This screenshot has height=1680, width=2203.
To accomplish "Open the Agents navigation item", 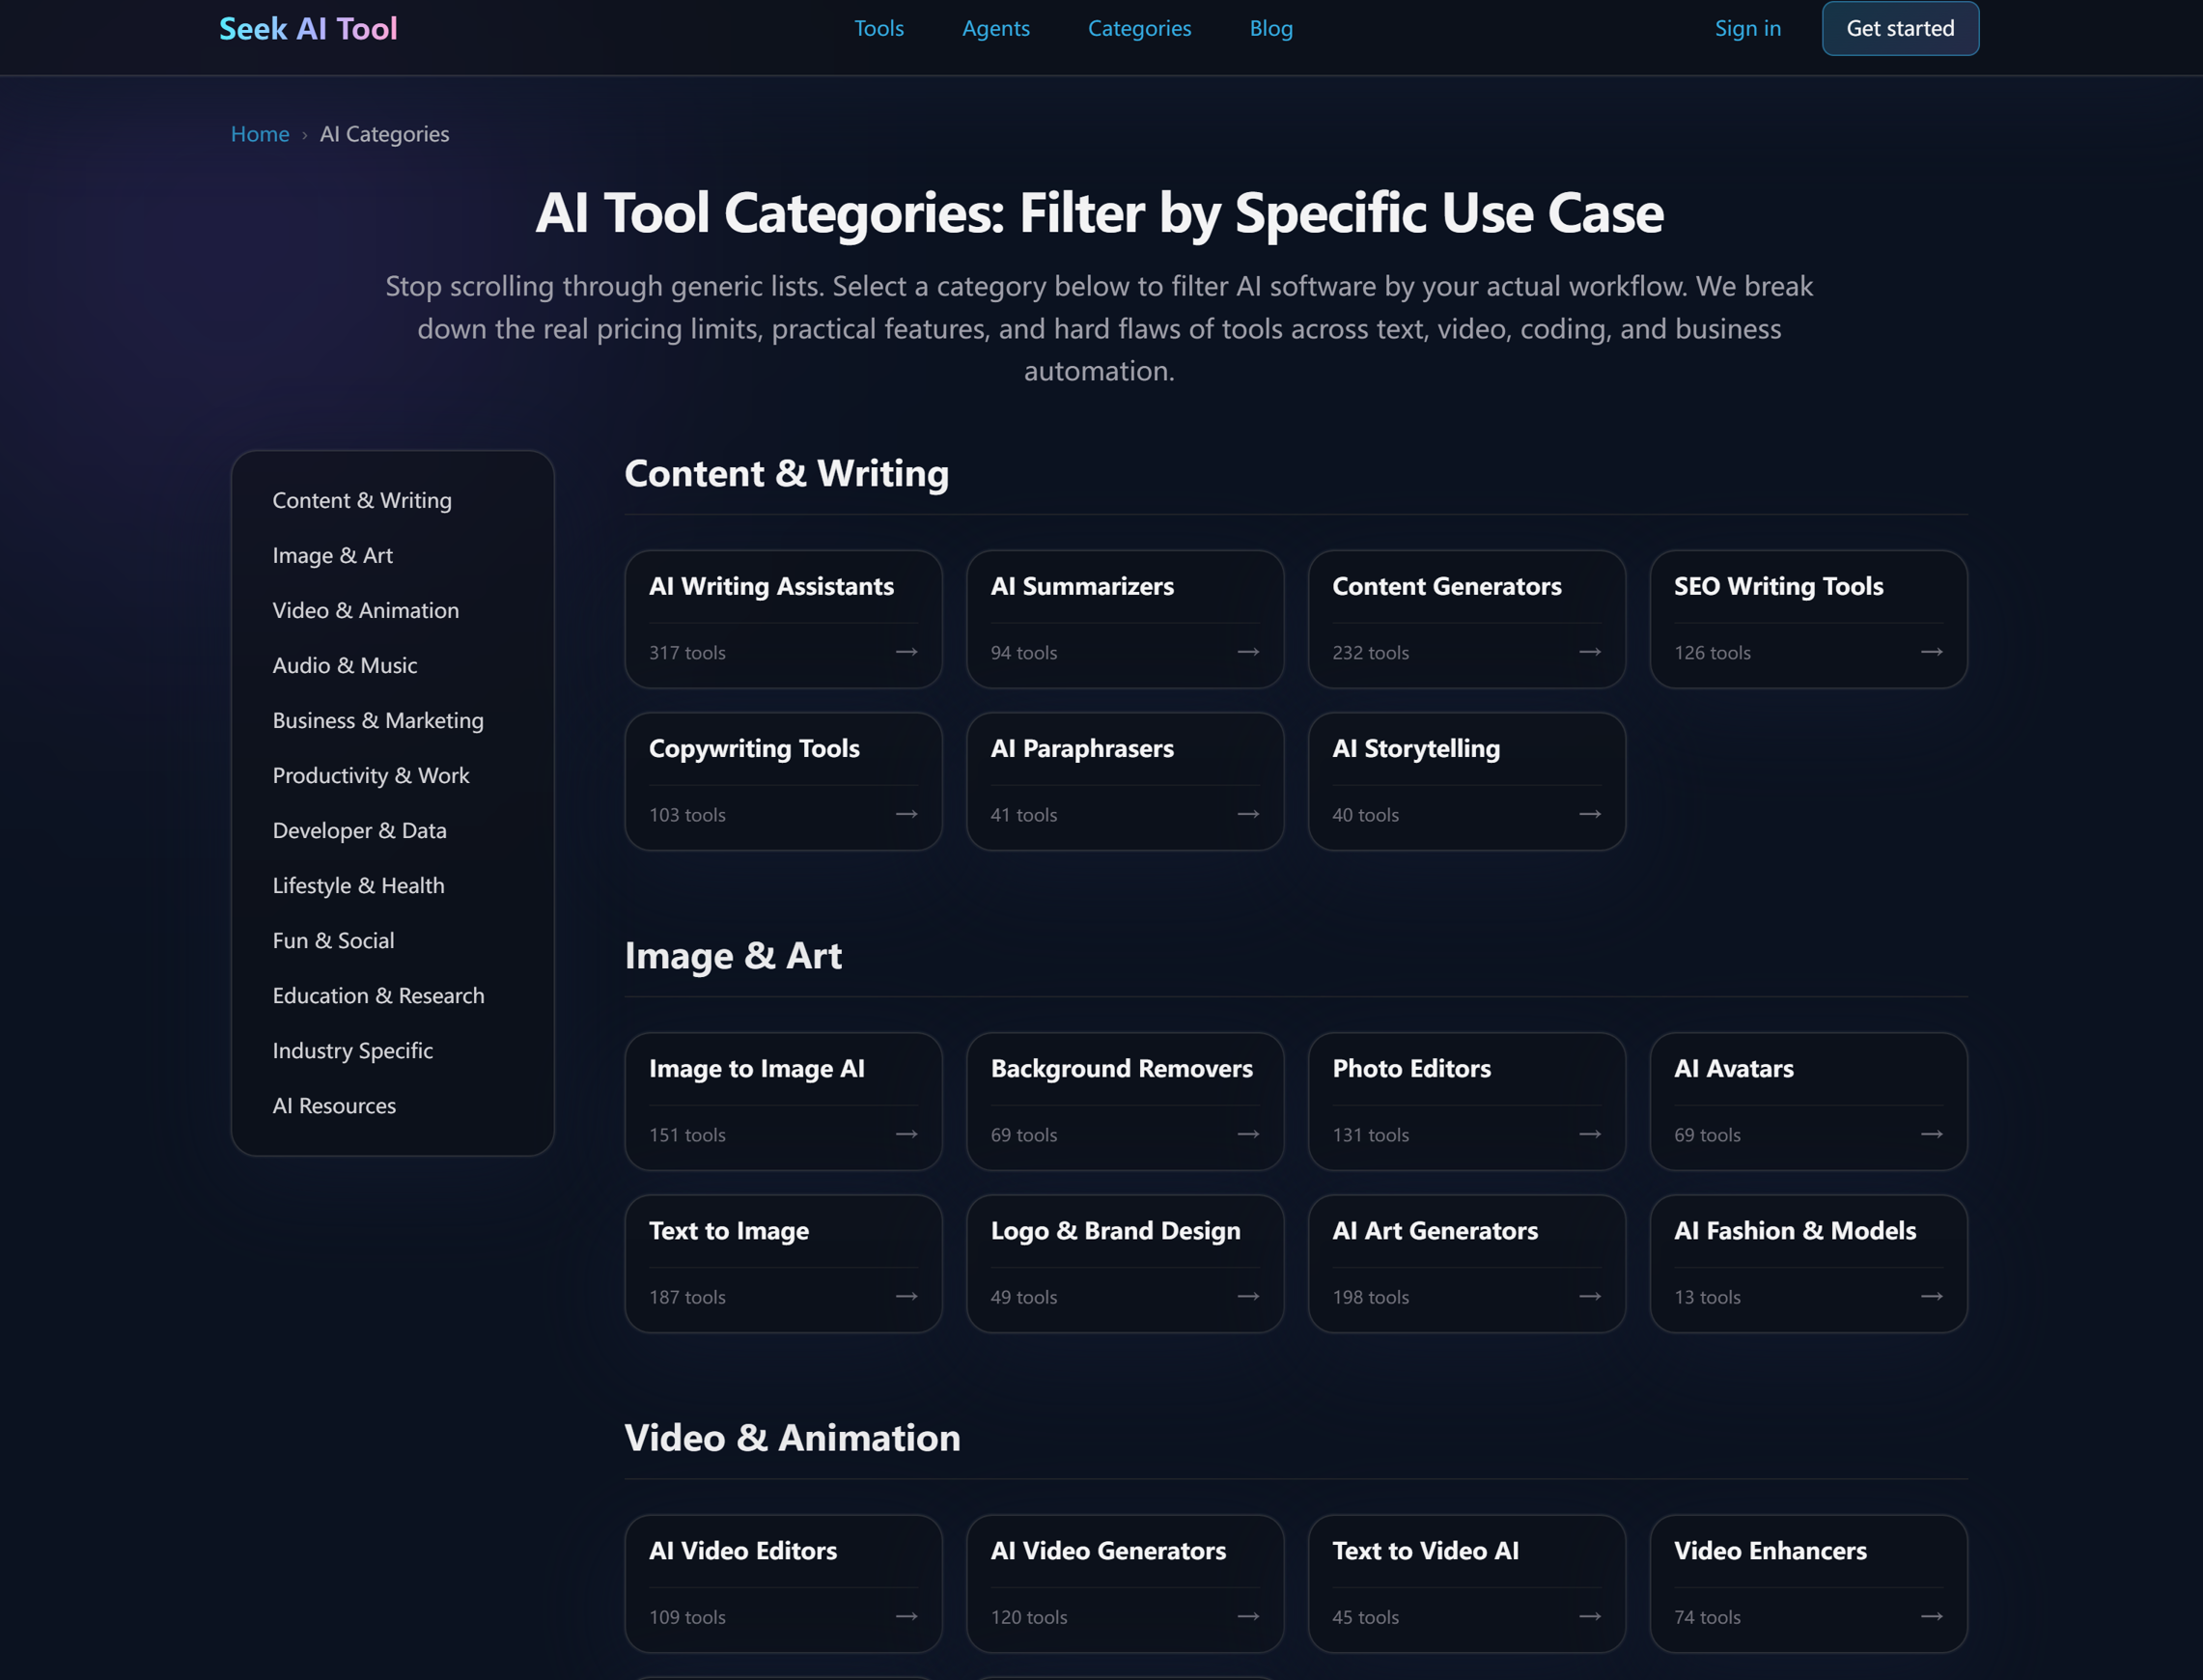I will click(995, 28).
